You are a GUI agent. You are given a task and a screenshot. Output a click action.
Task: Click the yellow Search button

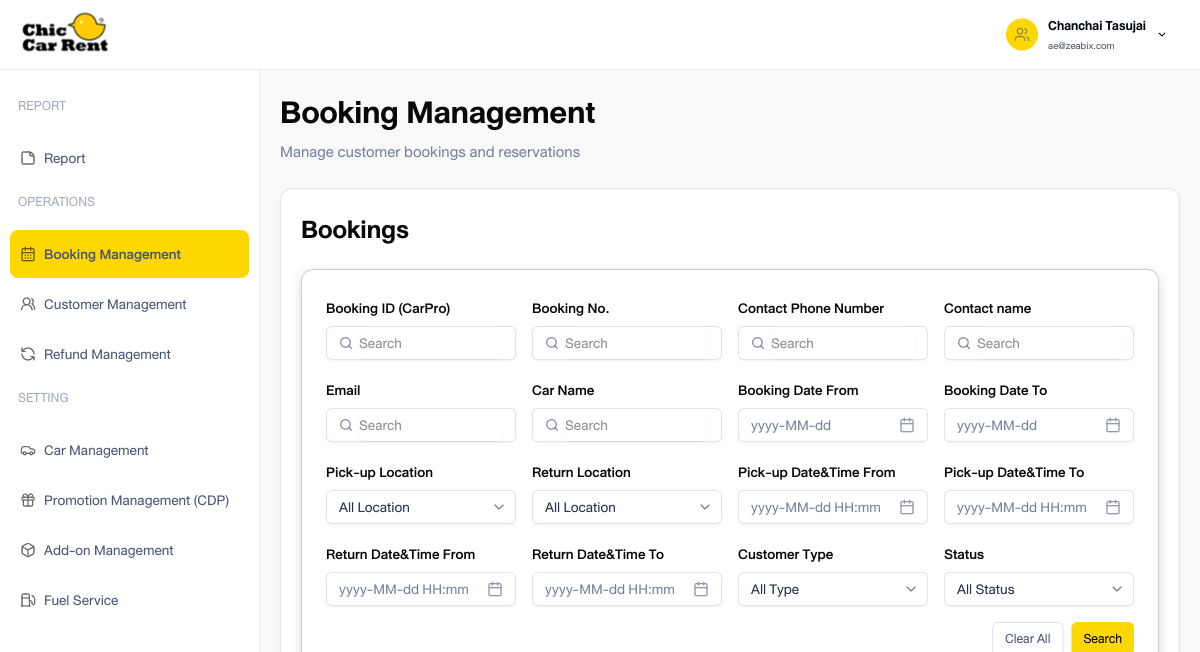point(1102,638)
